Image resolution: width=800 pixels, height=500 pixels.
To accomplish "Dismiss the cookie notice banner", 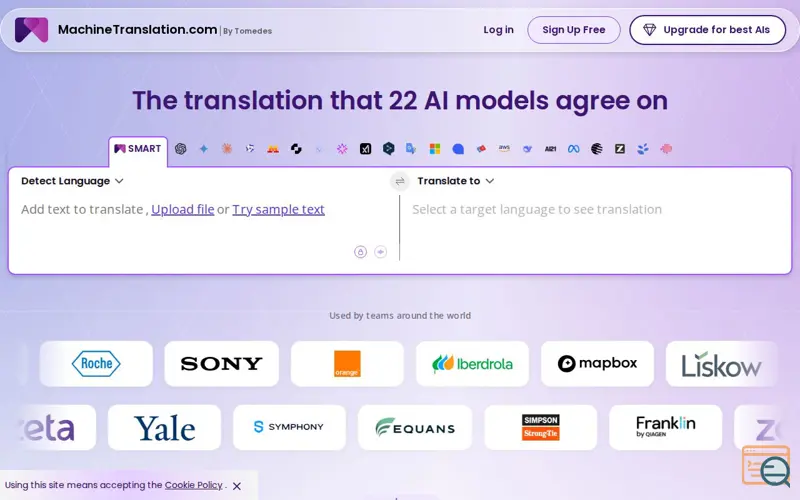I will (x=237, y=486).
